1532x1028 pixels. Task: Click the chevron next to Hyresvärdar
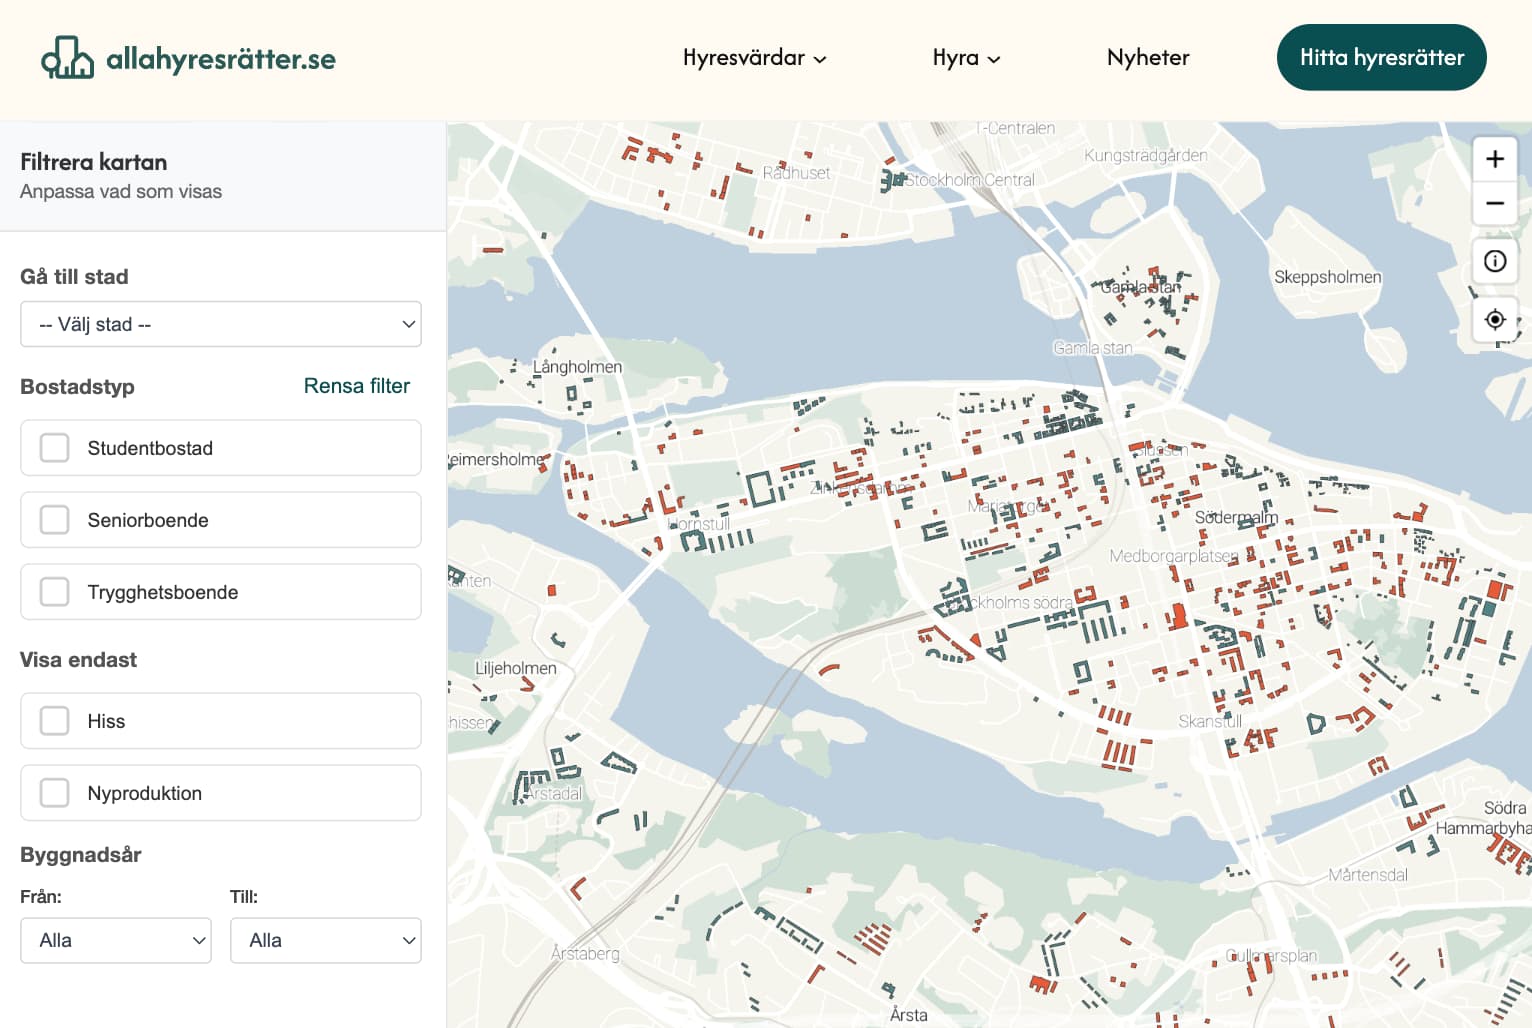tap(820, 59)
